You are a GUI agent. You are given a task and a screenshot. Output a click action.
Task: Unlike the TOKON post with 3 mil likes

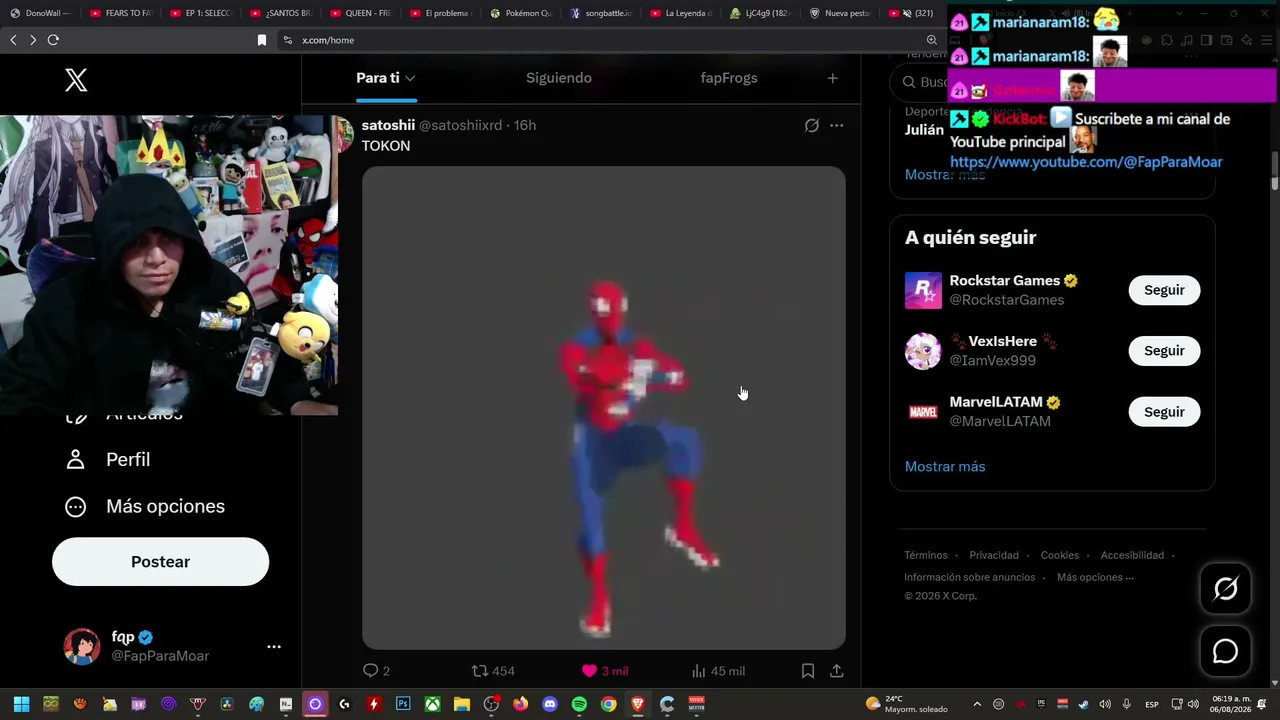605,671
